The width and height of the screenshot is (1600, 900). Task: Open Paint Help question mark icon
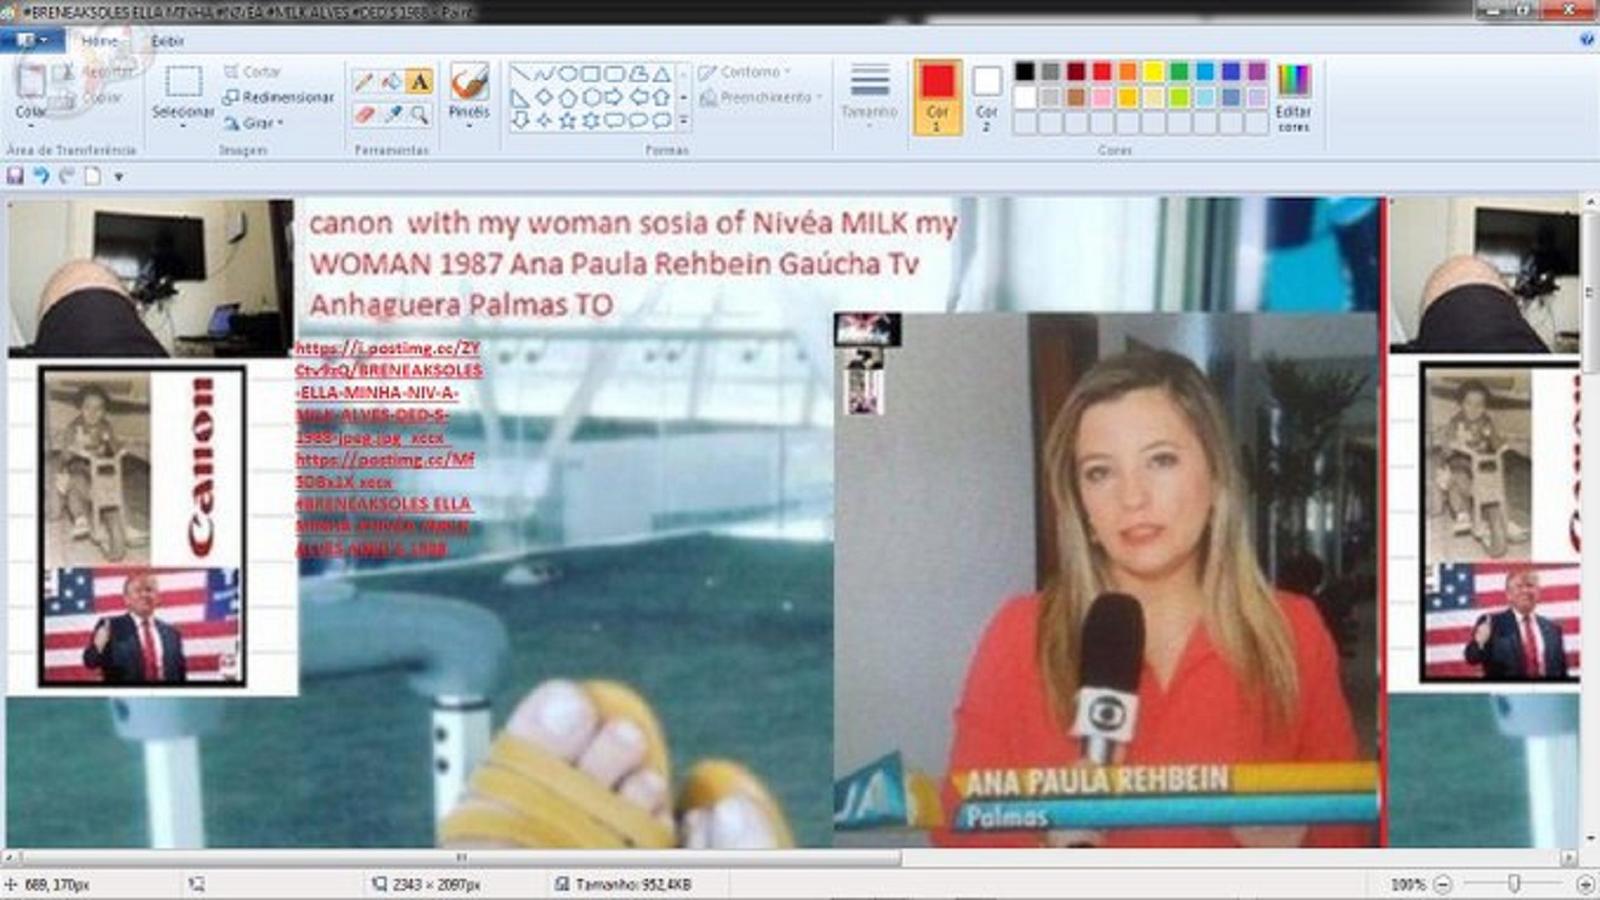pos(1587,40)
